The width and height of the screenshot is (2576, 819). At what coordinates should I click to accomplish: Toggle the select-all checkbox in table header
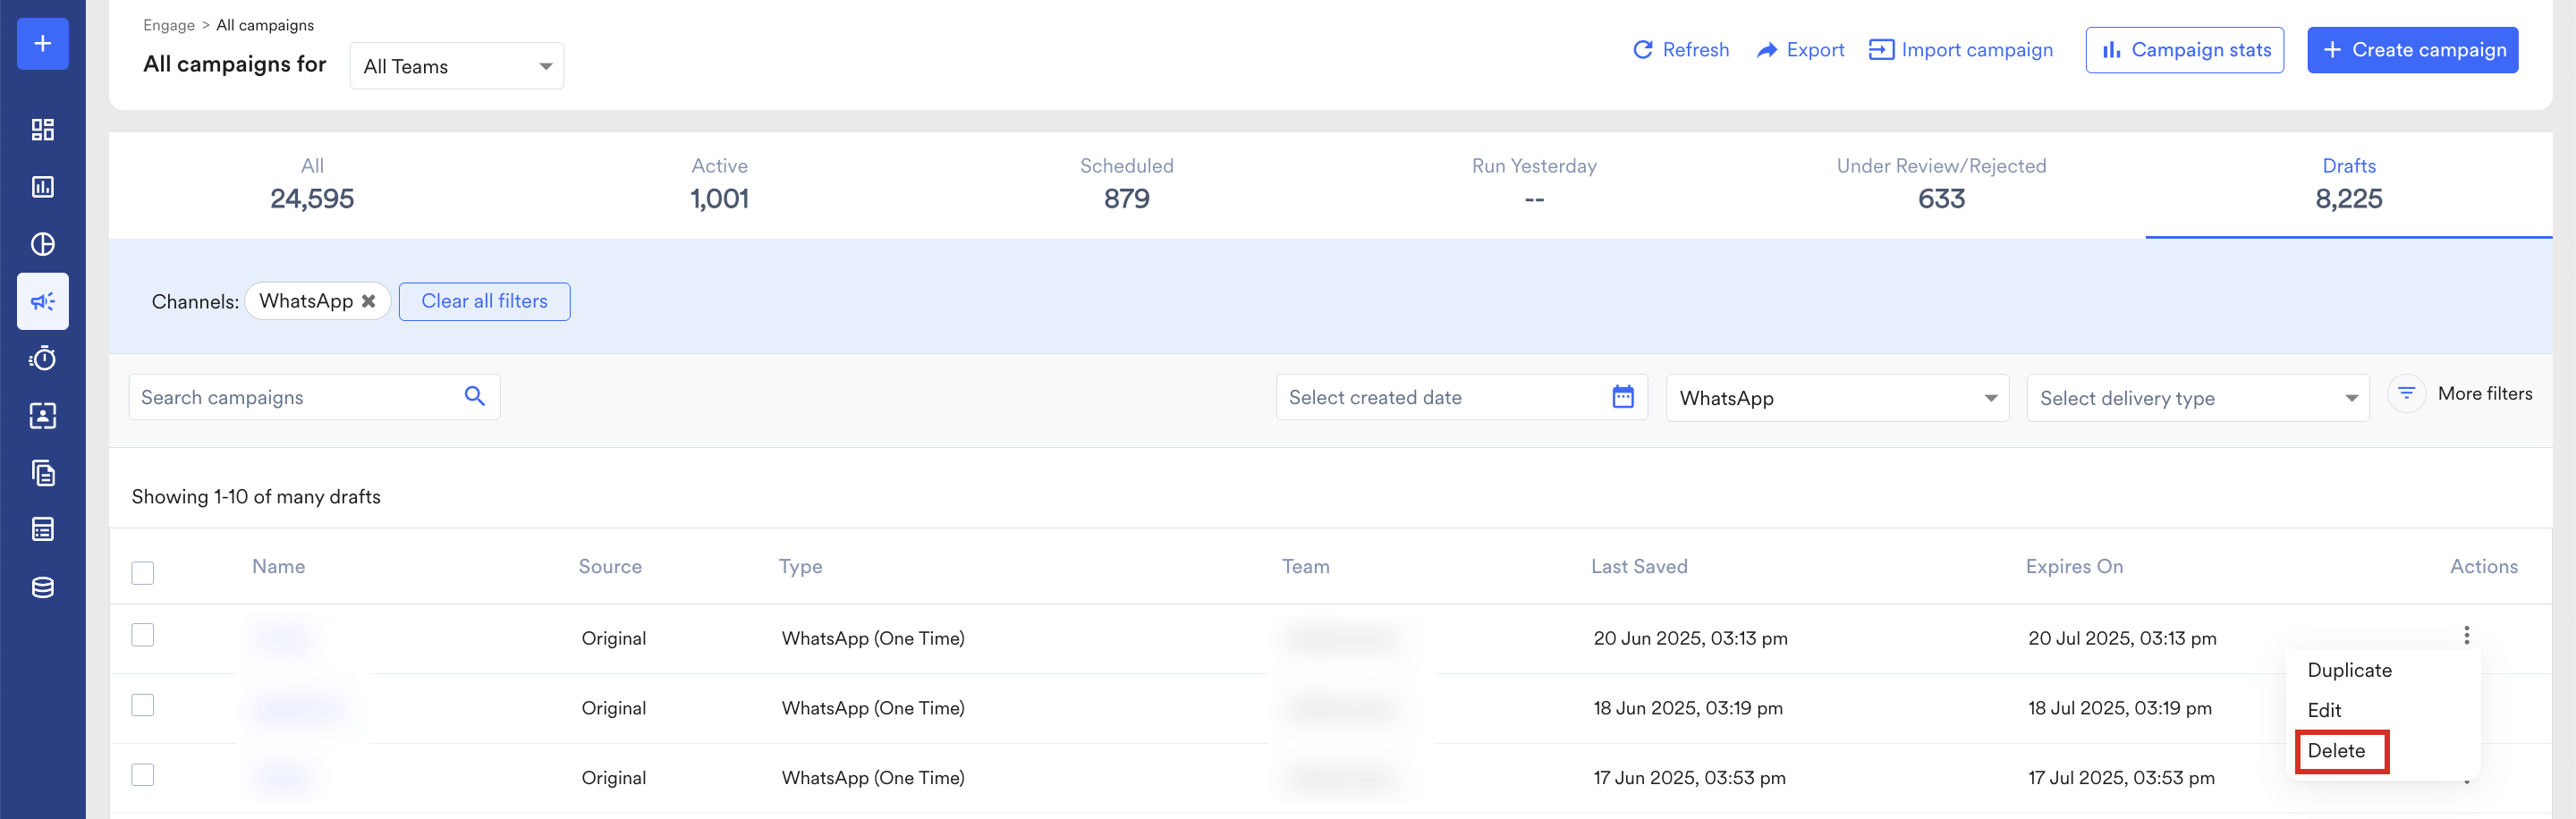(x=143, y=573)
